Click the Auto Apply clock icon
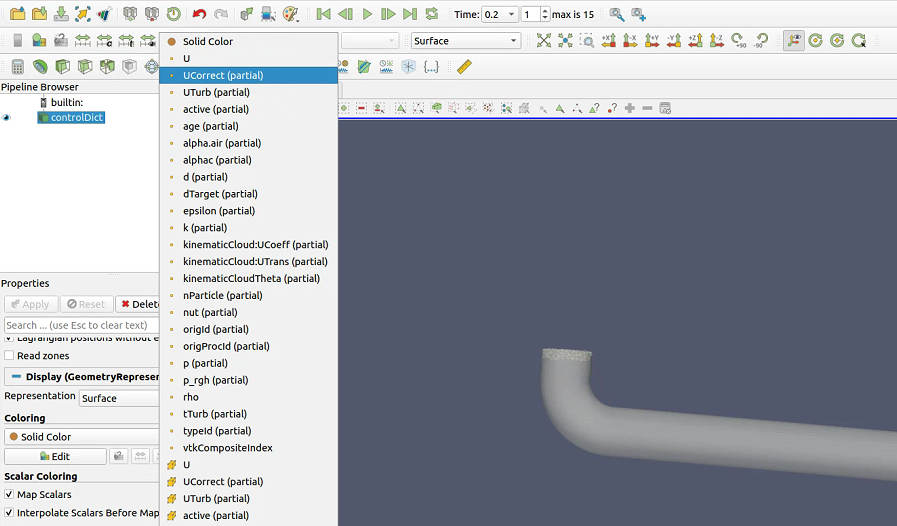The height and width of the screenshot is (526, 897). tap(173, 14)
